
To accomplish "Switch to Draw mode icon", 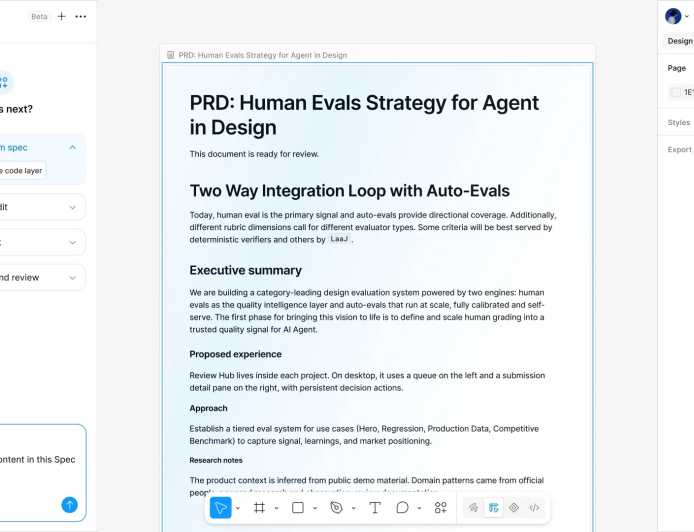I will click(x=473, y=508).
